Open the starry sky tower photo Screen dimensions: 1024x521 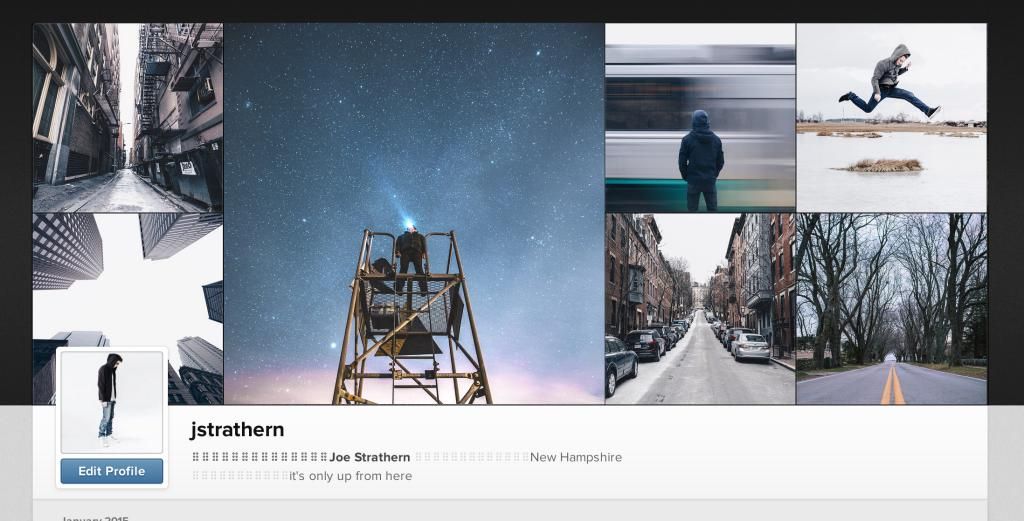tap(414, 214)
